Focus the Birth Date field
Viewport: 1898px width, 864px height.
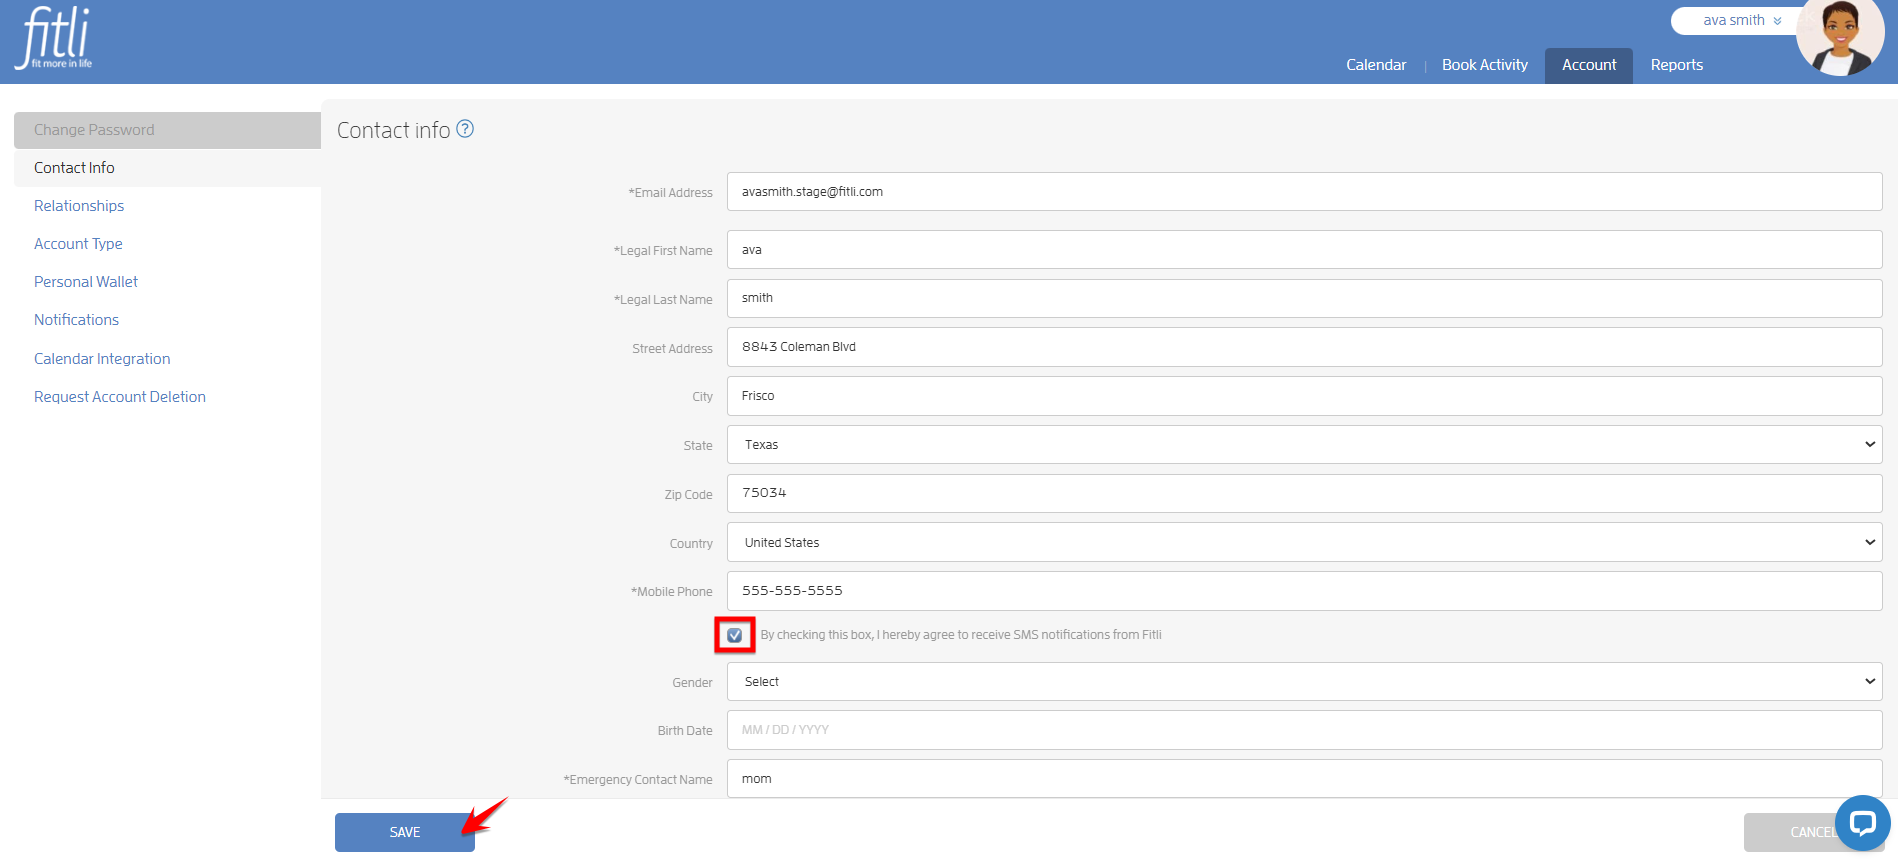(x=1304, y=730)
